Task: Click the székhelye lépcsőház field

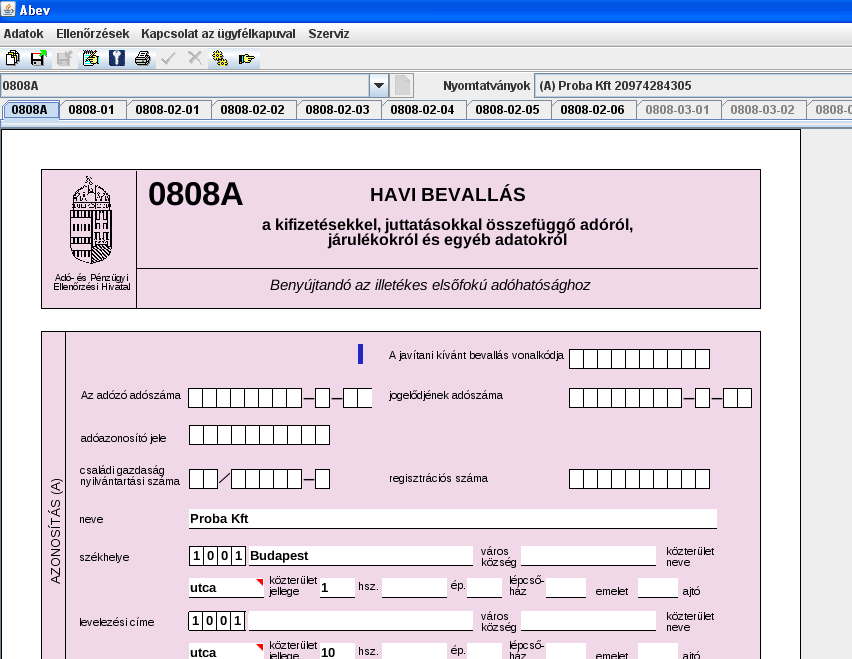Action: [484, 588]
